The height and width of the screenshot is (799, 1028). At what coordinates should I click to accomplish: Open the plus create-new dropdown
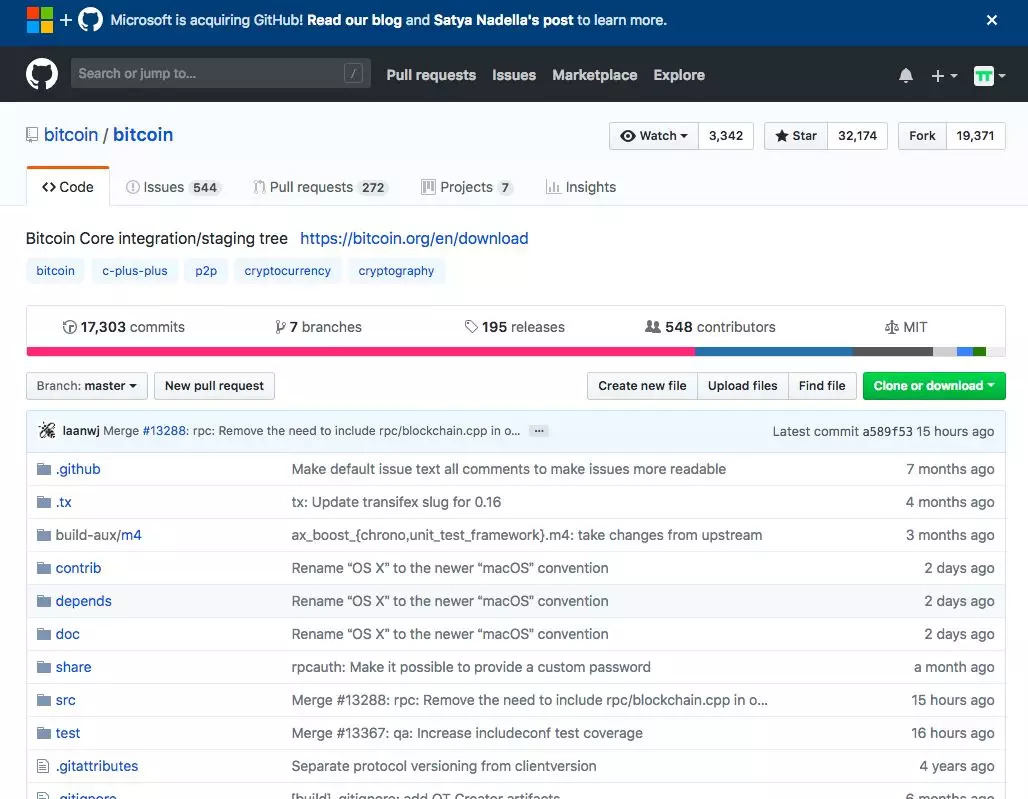click(x=944, y=76)
